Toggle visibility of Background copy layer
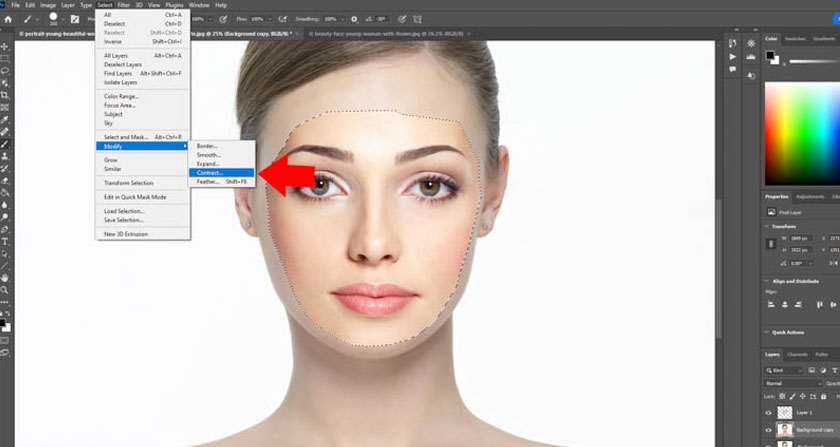840x447 pixels. tap(769, 431)
